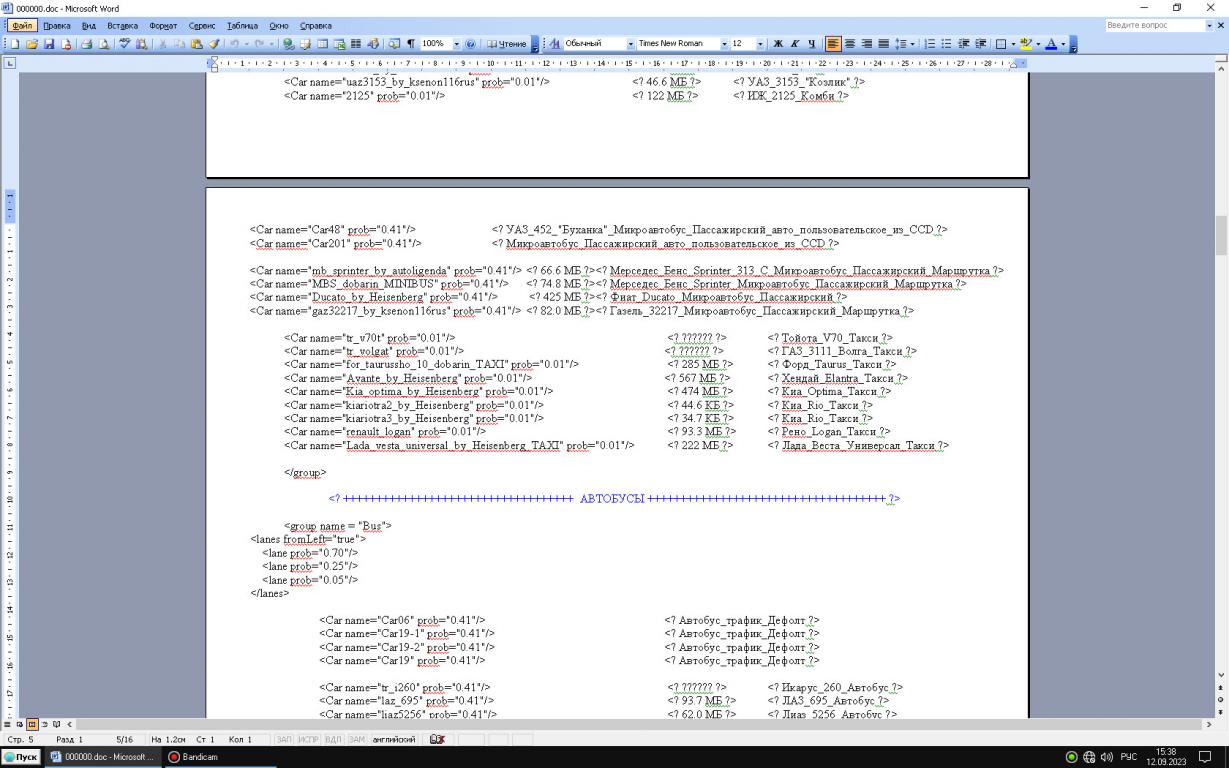Image resolution: width=1229 pixels, height=768 pixels.
Task: Open the 100% zoom dropdown
Action: click(457, 44)
